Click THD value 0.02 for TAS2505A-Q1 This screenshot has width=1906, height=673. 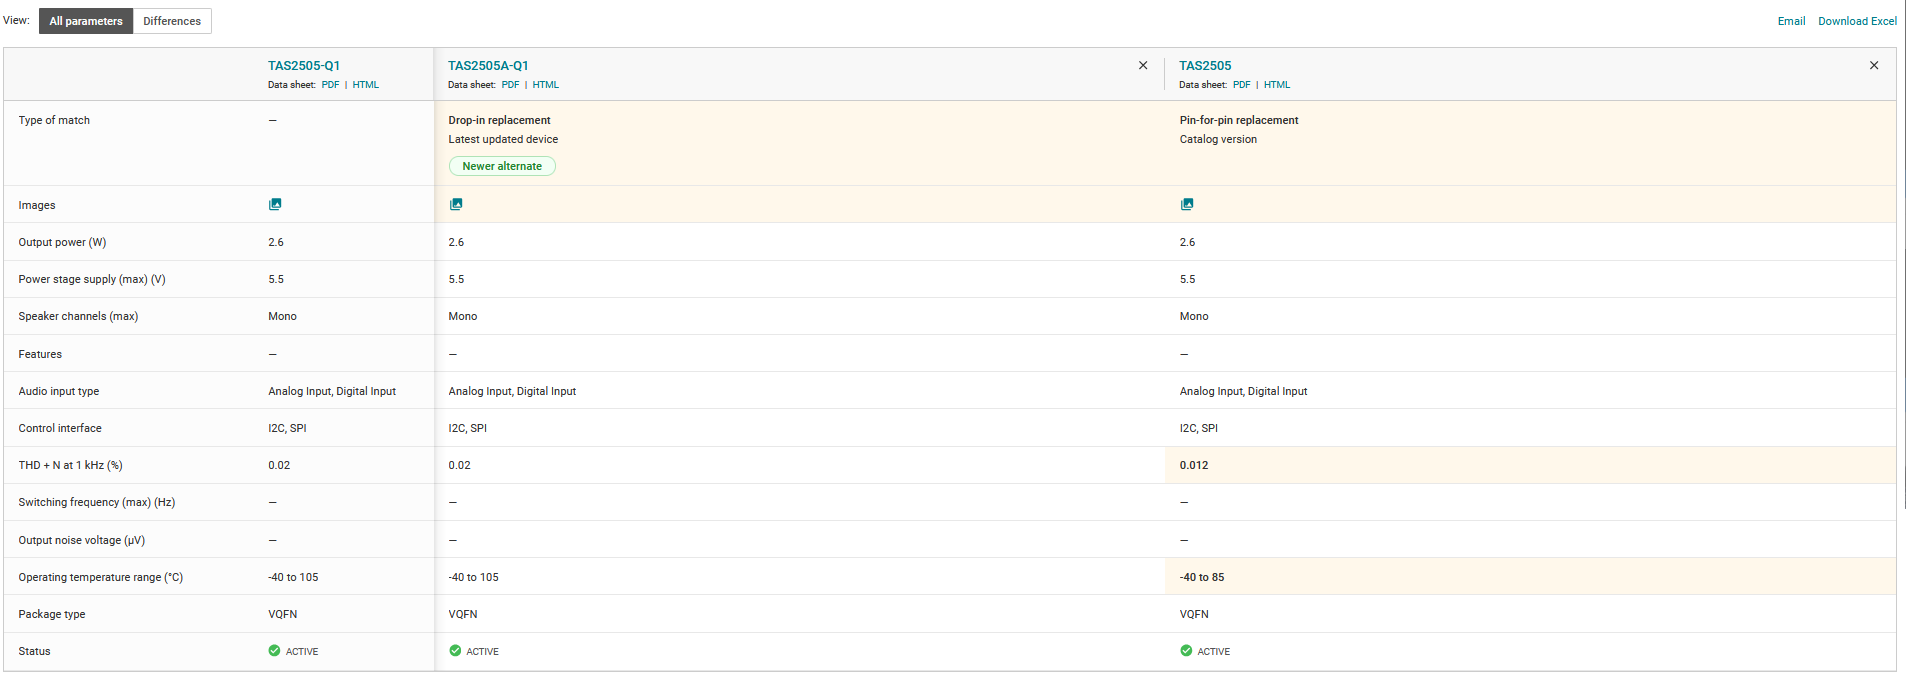[459, 465]
